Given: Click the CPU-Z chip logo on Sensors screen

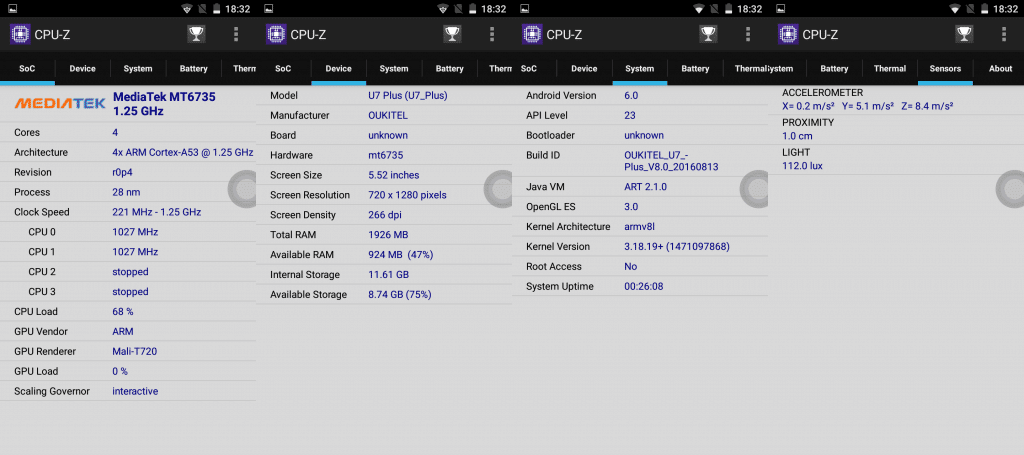Looking at the screenshot, I should pyautogui.click(x=788, y=34).
